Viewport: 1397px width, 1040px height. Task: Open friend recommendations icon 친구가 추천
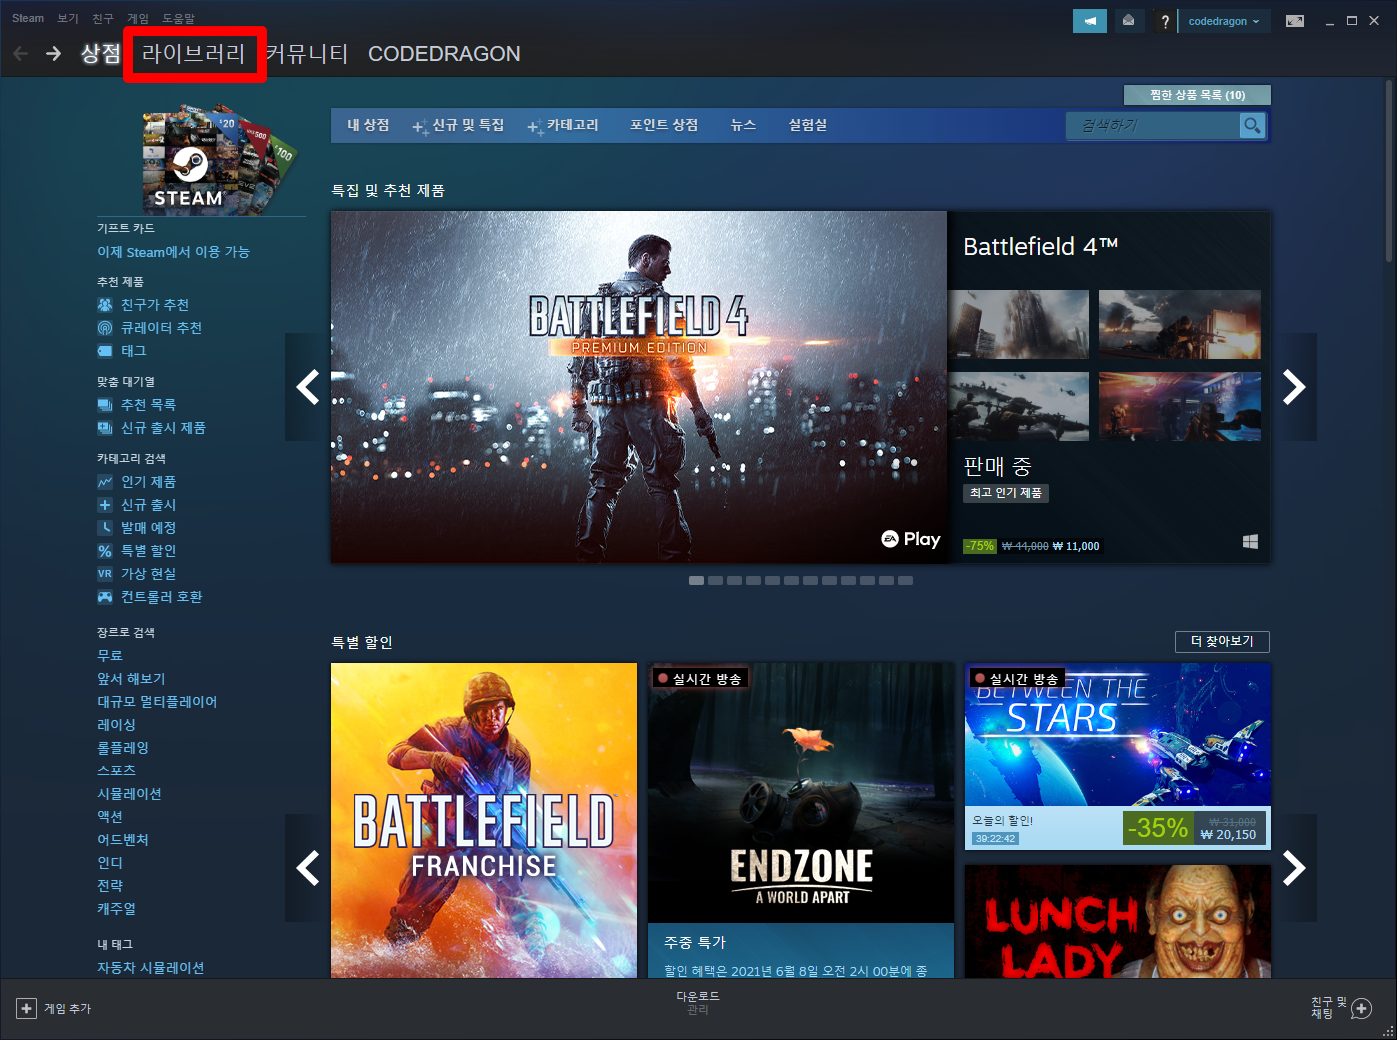click(x=105, y=305)
